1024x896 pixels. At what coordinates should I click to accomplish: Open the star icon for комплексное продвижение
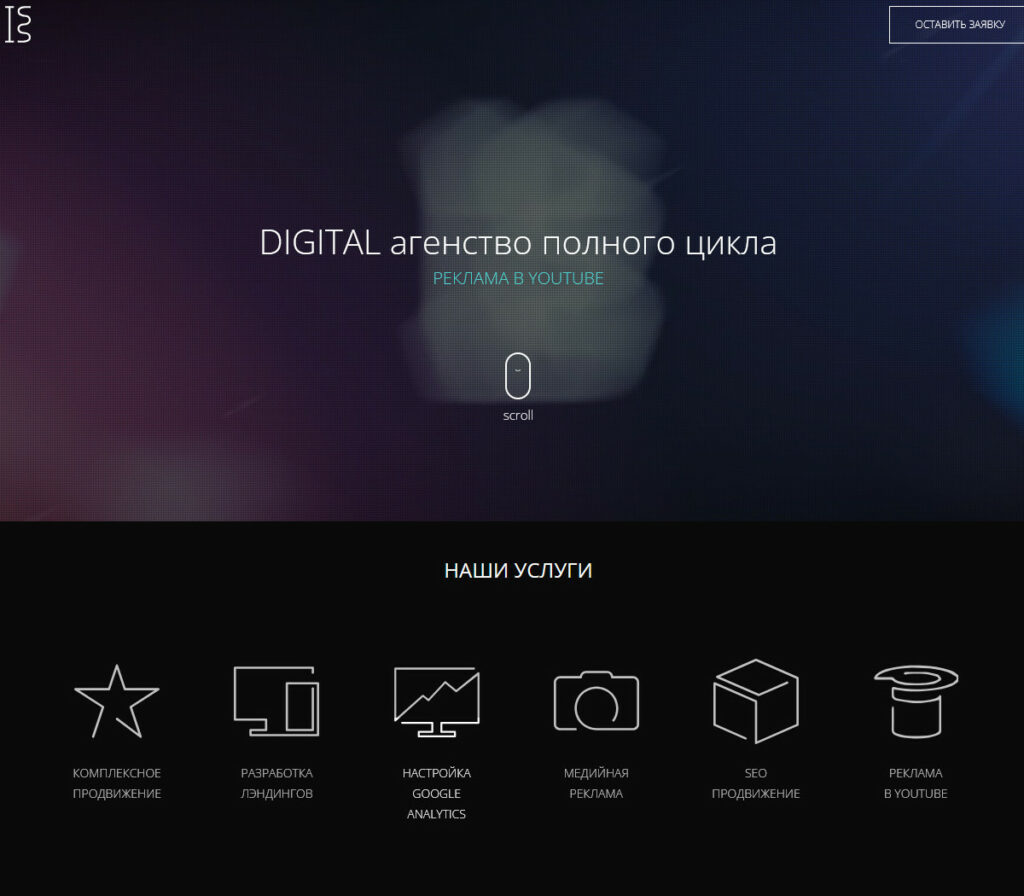(x=117, y=701)
